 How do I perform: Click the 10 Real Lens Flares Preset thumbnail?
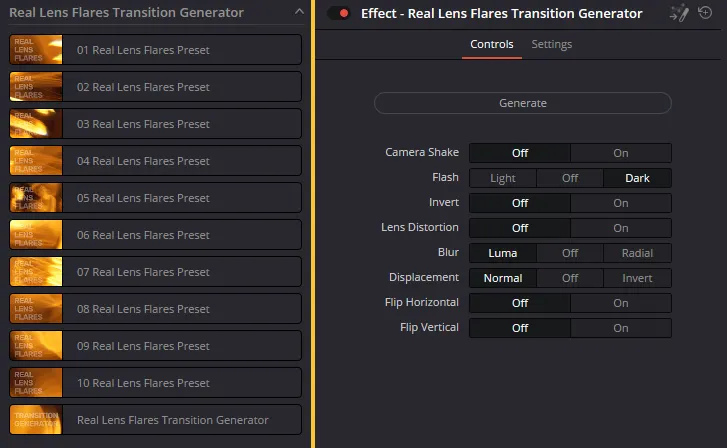pos(36,383)
